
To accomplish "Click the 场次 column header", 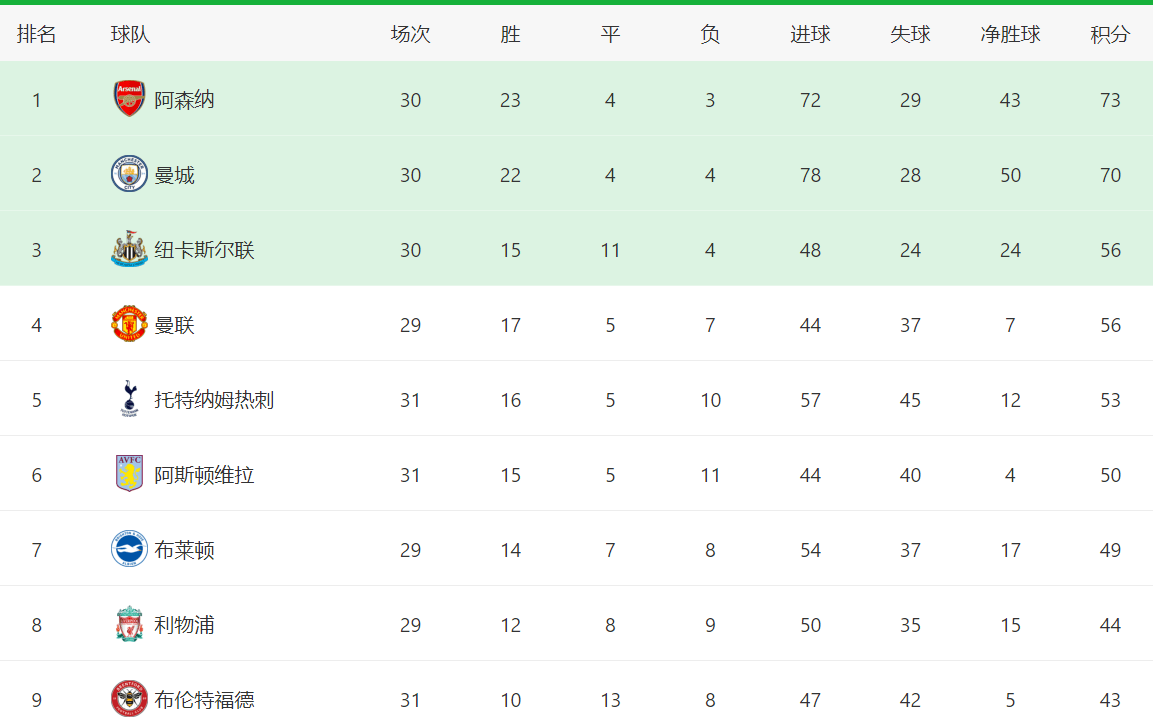I will (x=410, y=34).
